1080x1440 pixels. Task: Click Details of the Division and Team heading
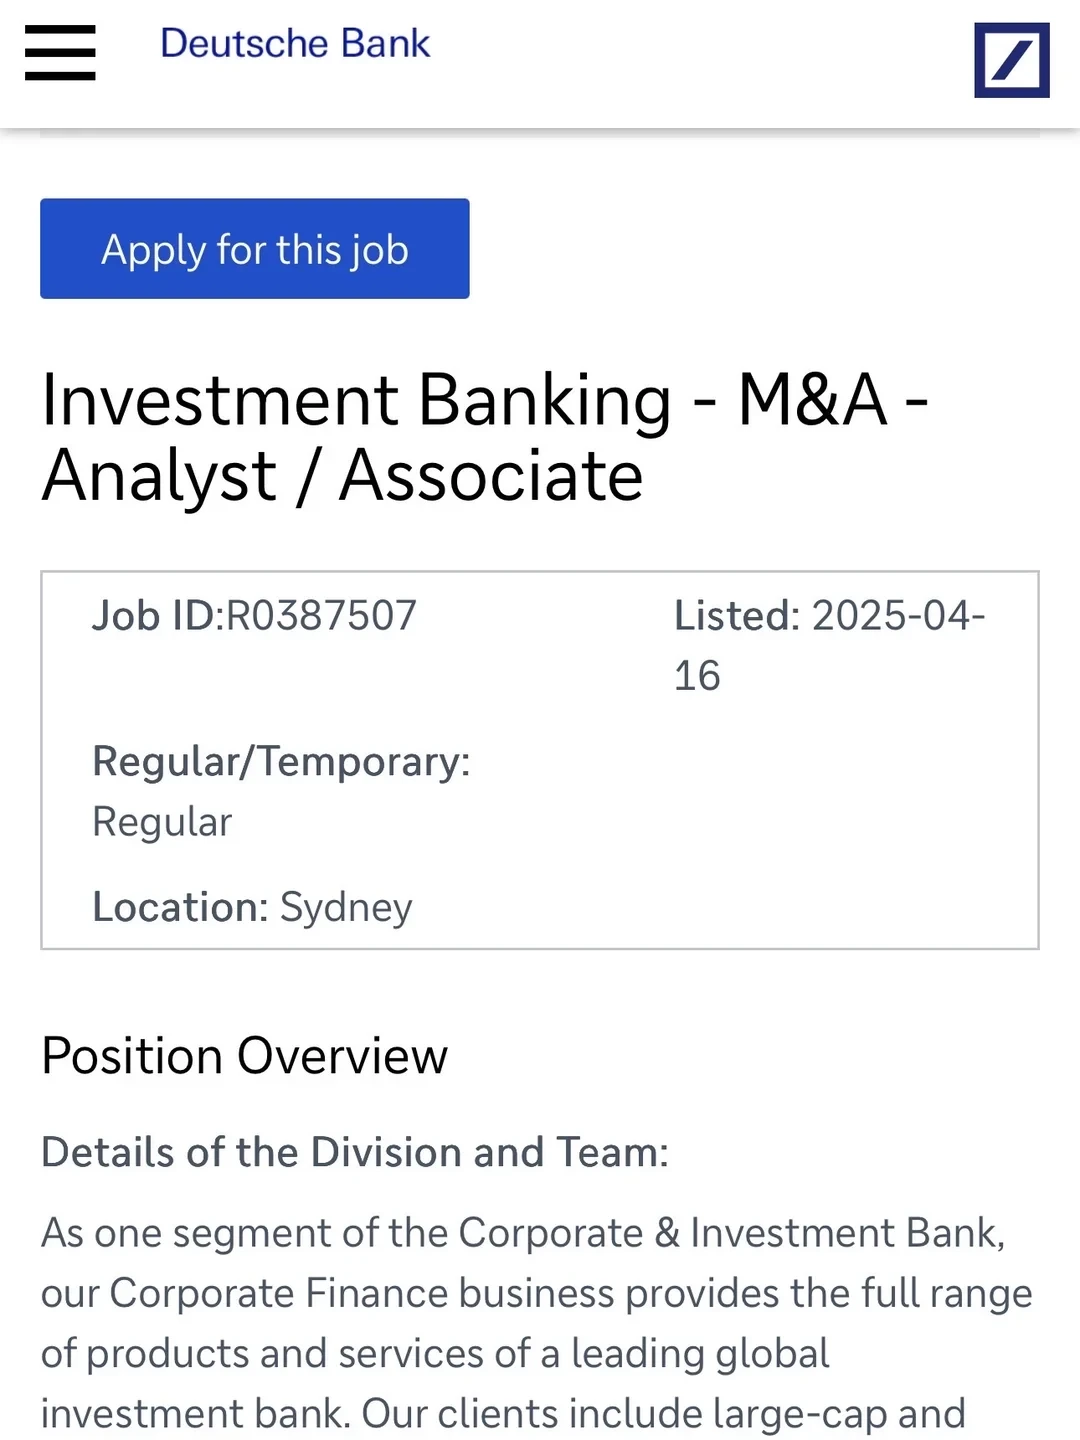click(x=355, y=1152)
